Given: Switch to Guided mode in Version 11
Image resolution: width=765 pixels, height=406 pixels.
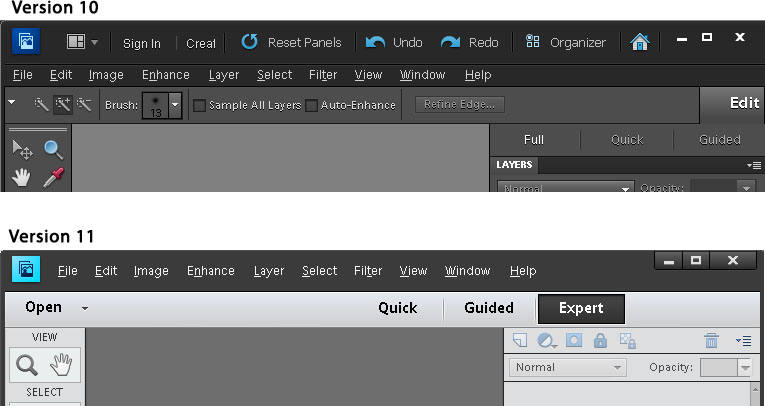Looking at the screenshot, I should pyautogui.click(x=489, y=308).
